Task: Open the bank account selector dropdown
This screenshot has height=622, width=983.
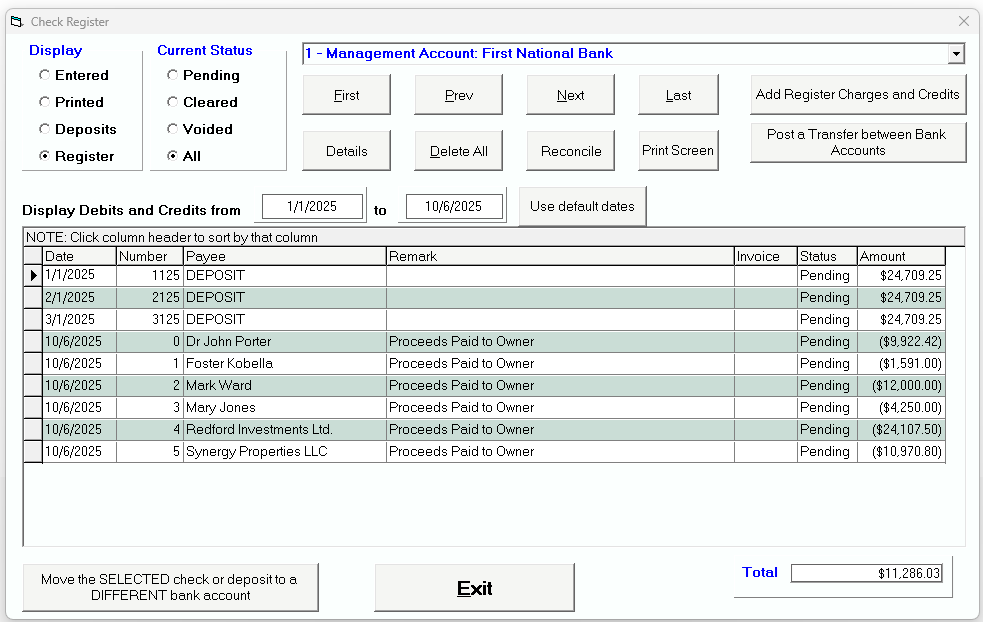Action: coord(957,54)
